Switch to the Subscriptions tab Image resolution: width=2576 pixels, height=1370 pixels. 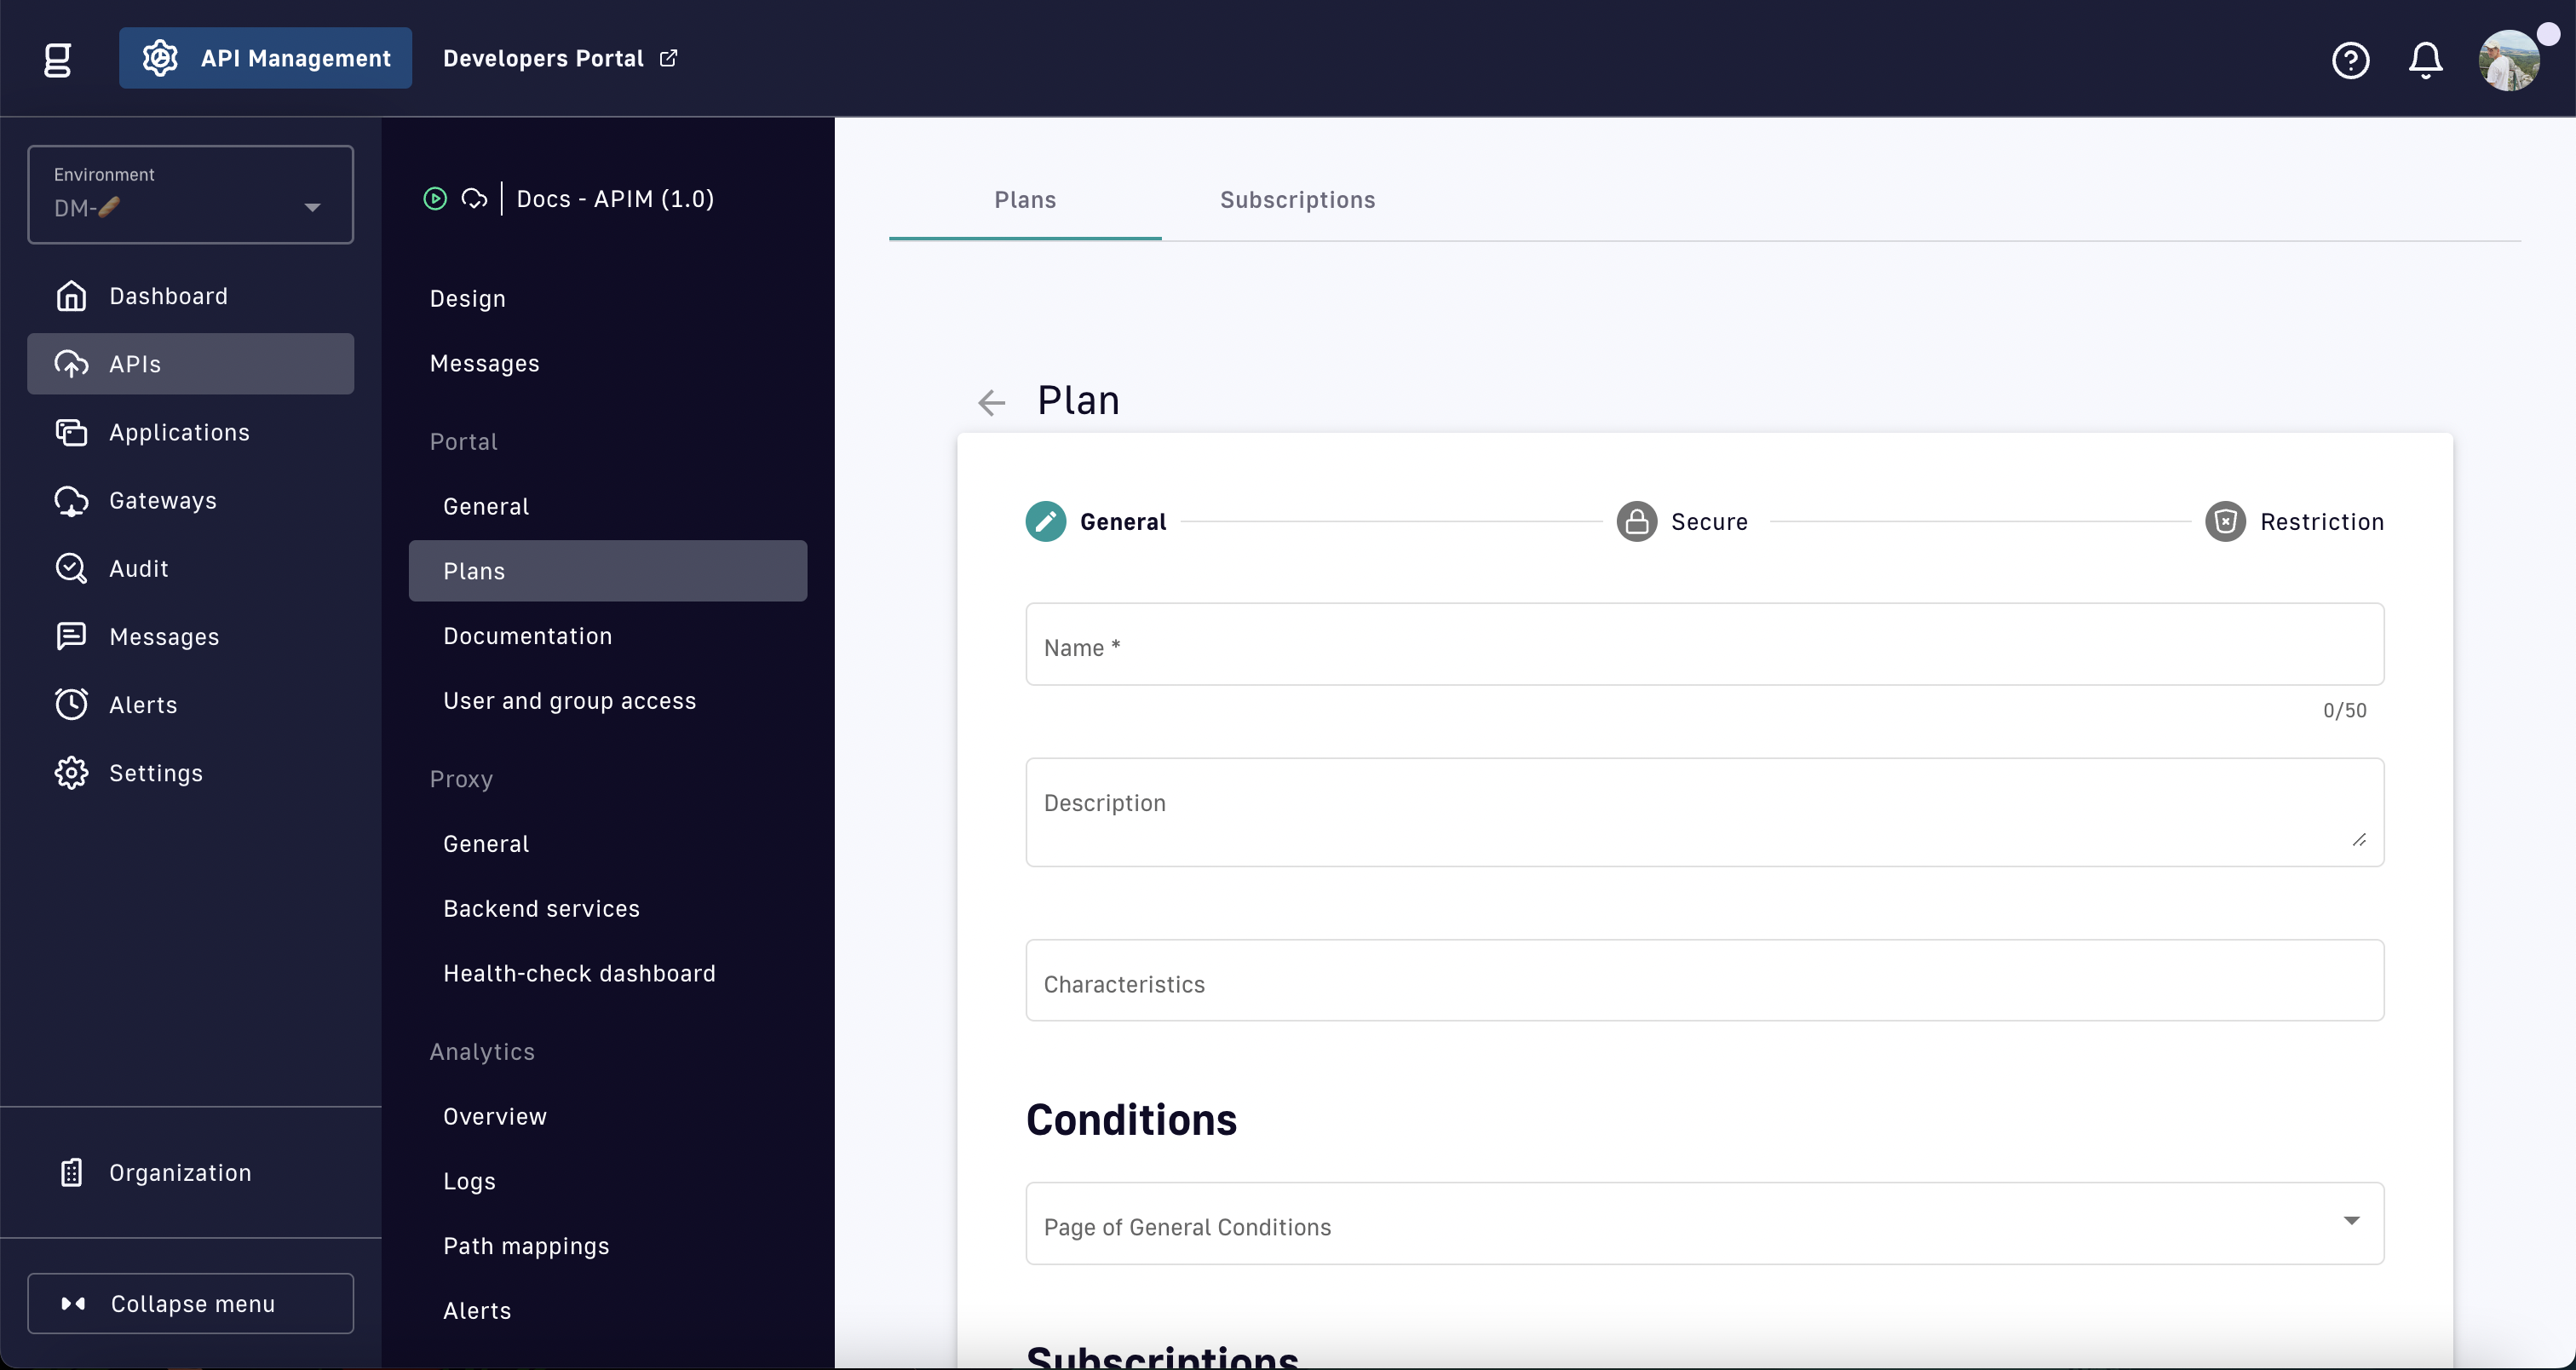click(1297, 200)
